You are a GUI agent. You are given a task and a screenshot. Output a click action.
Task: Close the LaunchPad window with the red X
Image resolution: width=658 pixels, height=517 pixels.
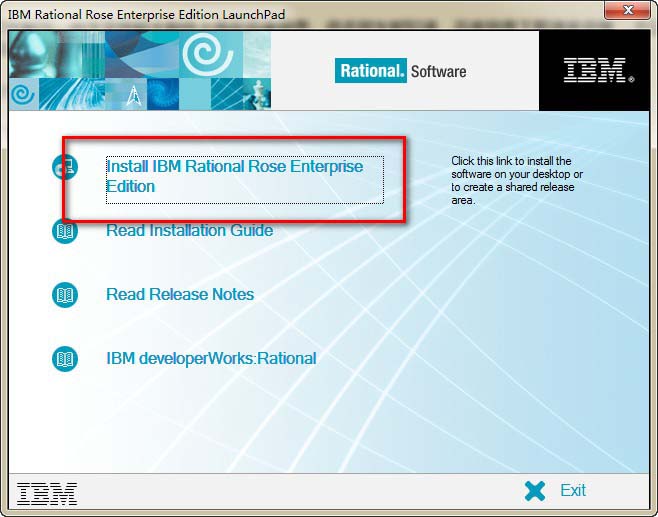tap(627, 10)
